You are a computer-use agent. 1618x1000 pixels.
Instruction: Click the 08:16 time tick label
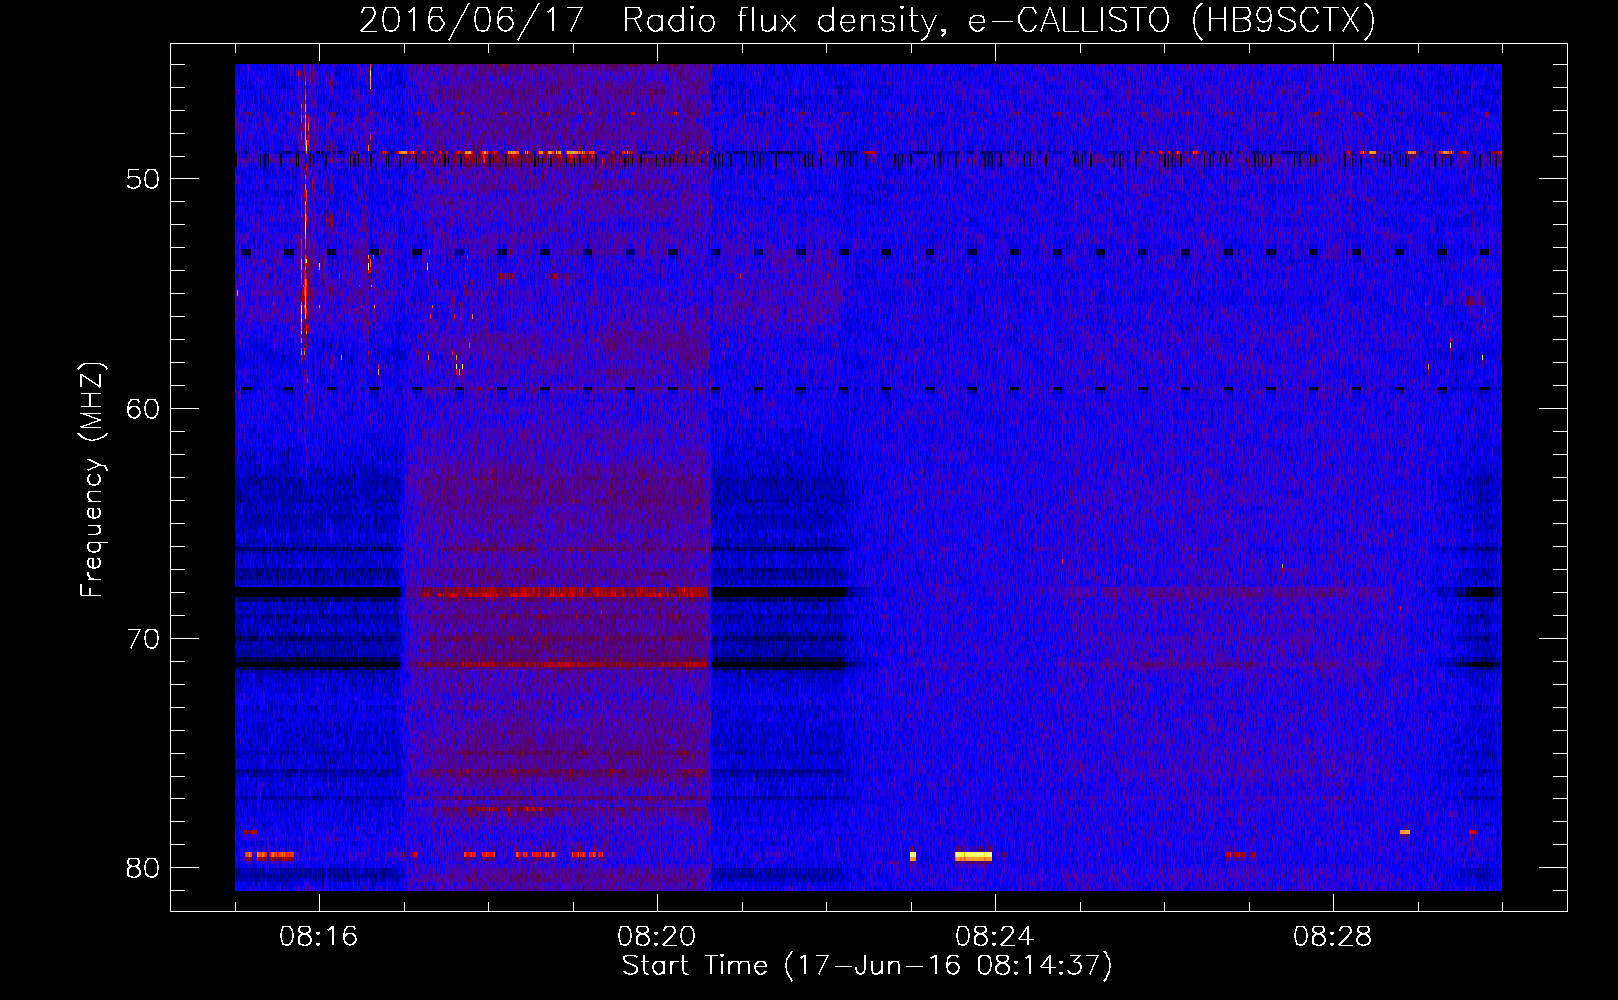pos(319,937)
